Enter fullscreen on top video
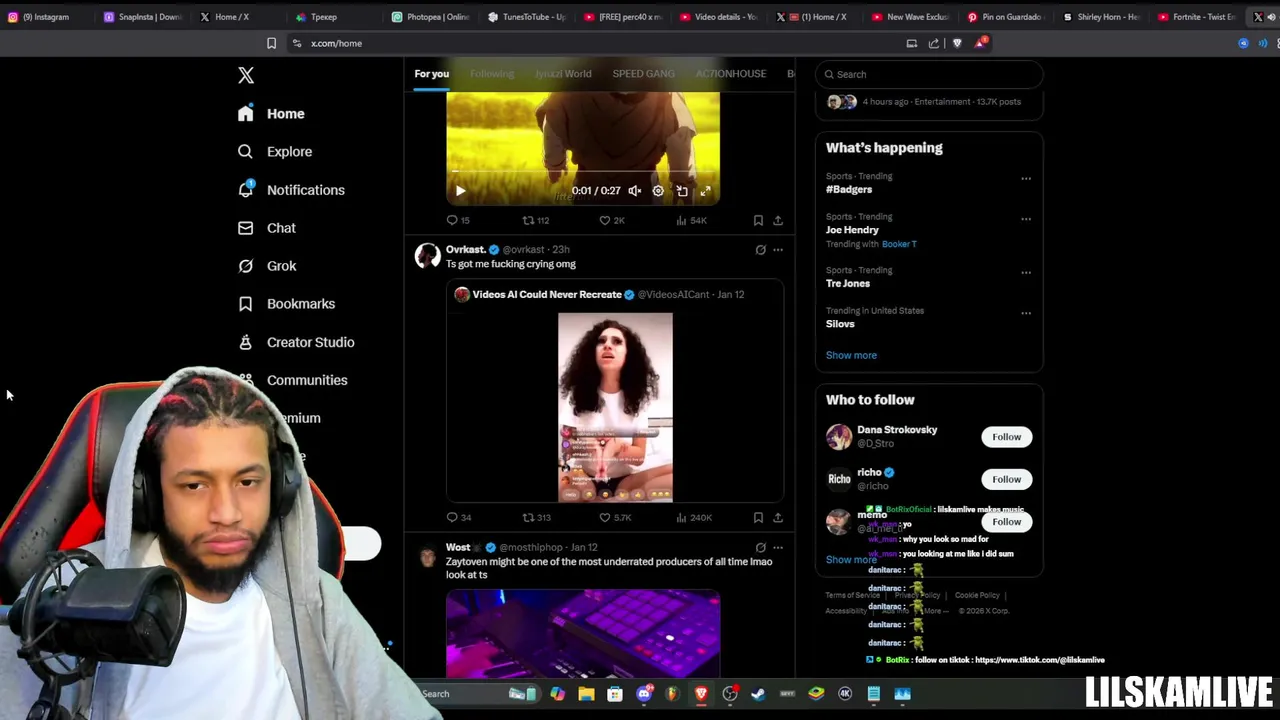 pyautogui.click(x=705, y=191)
